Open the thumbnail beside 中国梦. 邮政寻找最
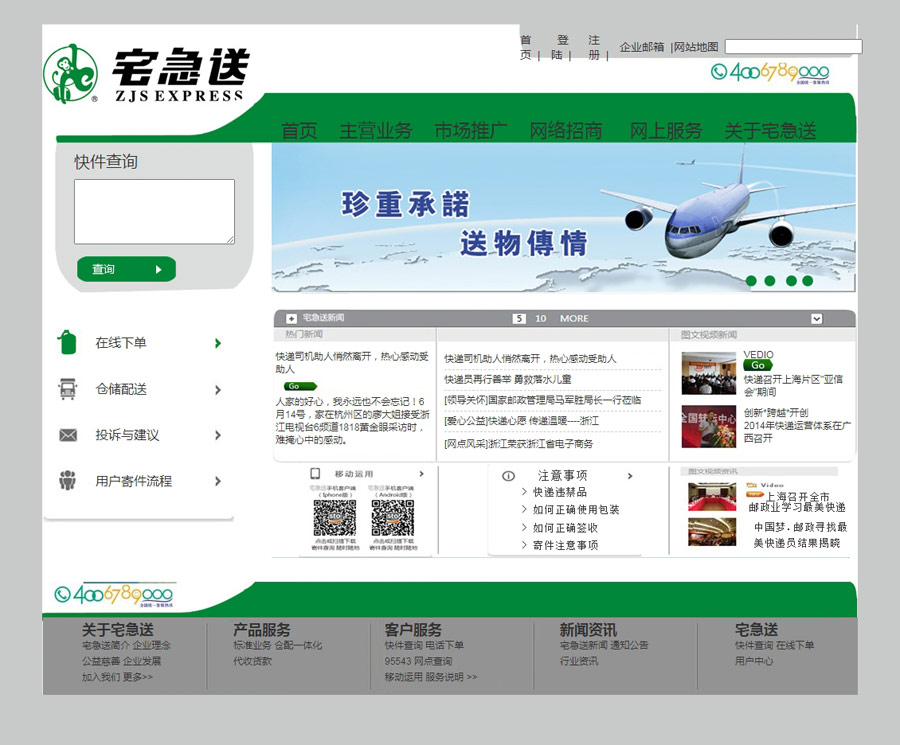 (x=712, y=531)
